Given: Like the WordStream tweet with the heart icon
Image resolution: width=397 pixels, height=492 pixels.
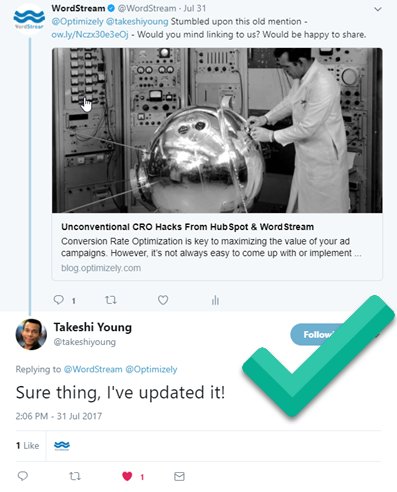Looking at the screenshot, I should pos(163,300).
